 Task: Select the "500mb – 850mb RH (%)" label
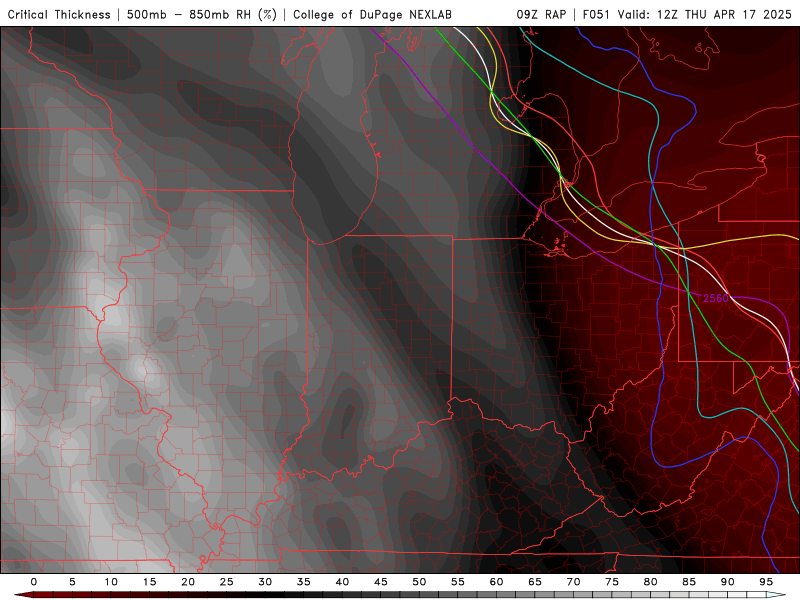coord(202,14)
